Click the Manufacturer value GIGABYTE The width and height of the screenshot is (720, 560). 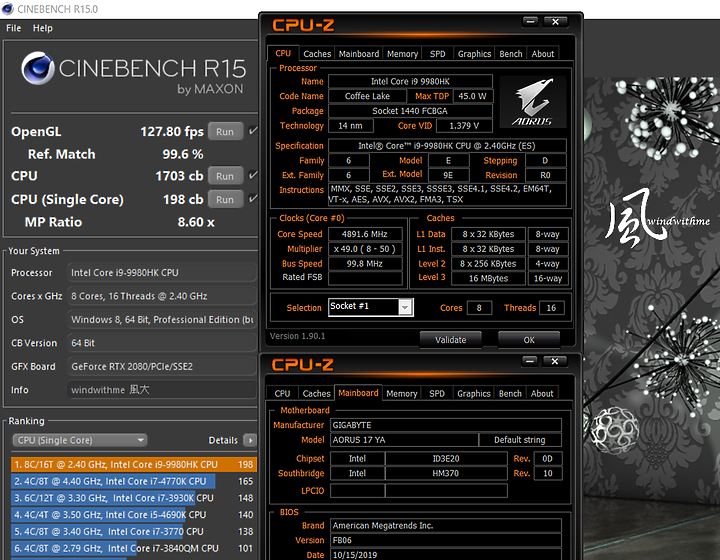pos(446,425)
